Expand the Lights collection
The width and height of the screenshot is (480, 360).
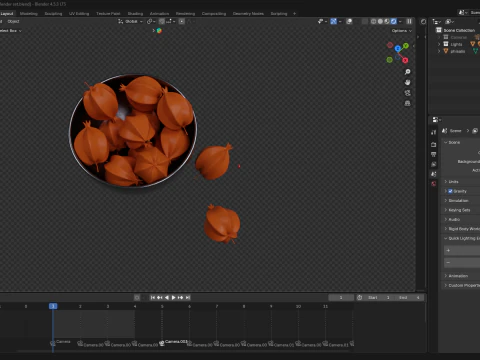(x=439, y=44)
